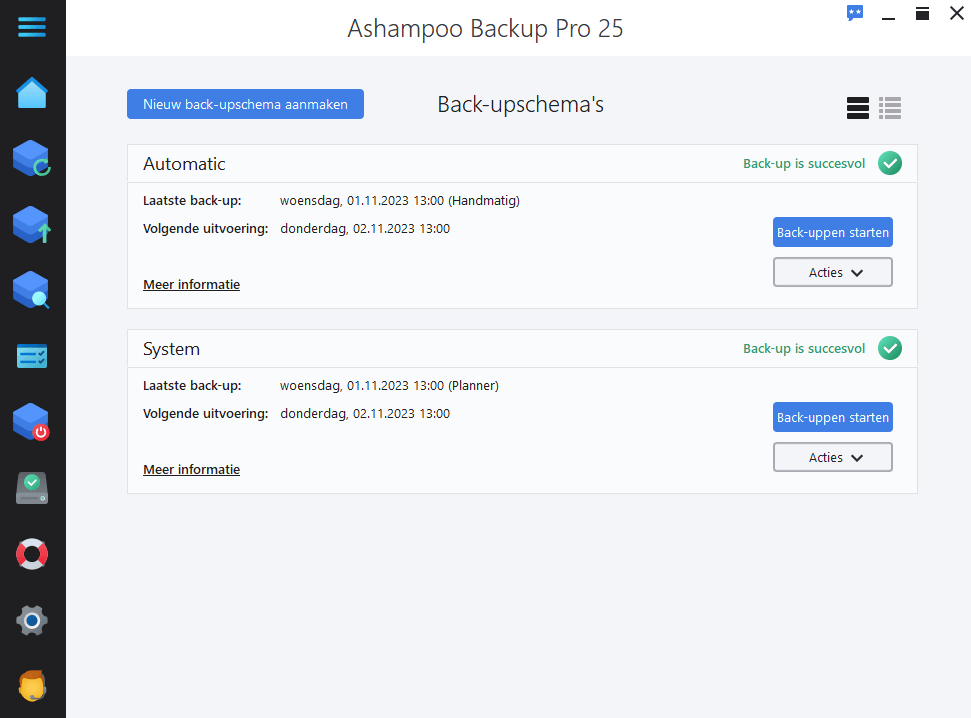Click 'Back-up is succesvol' status for Automatic

pos(804,164)
